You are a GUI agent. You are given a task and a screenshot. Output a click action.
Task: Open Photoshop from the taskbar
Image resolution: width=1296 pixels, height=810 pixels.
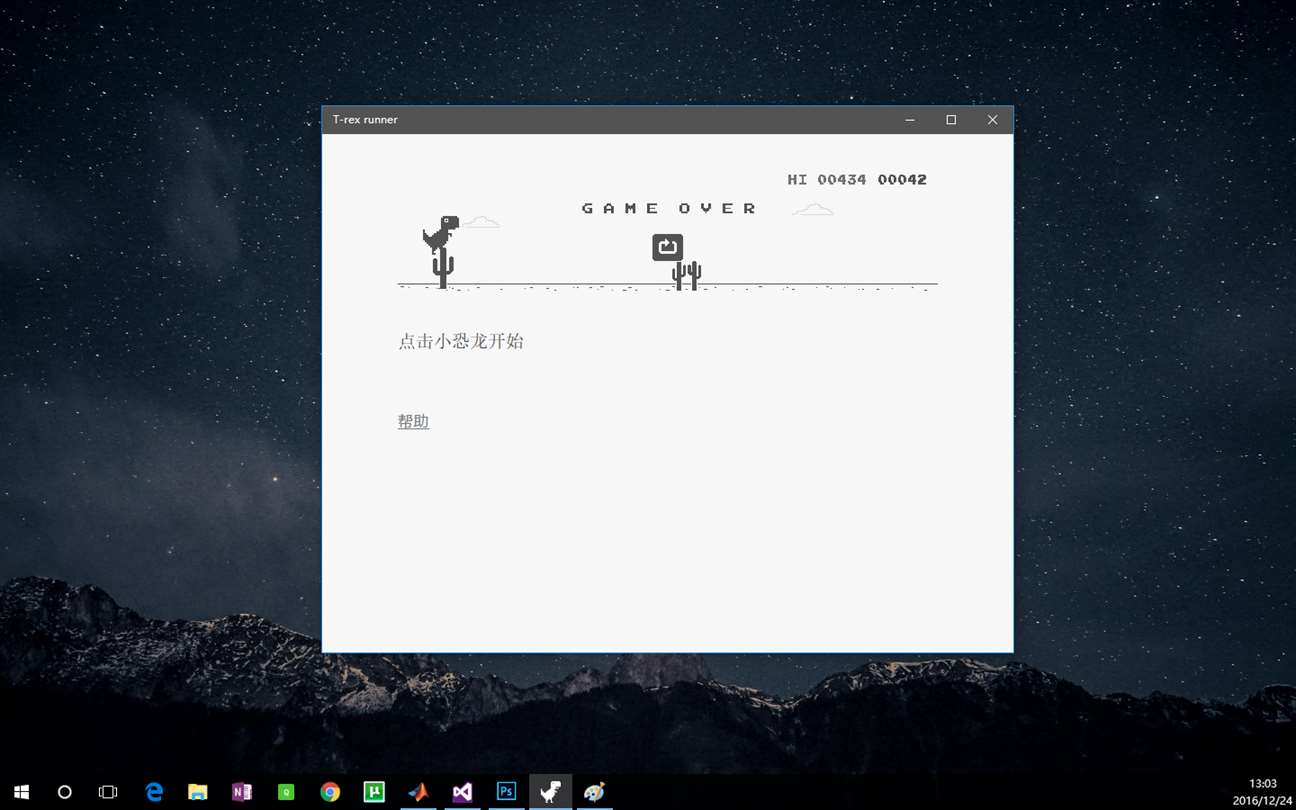tap(506, 792)
